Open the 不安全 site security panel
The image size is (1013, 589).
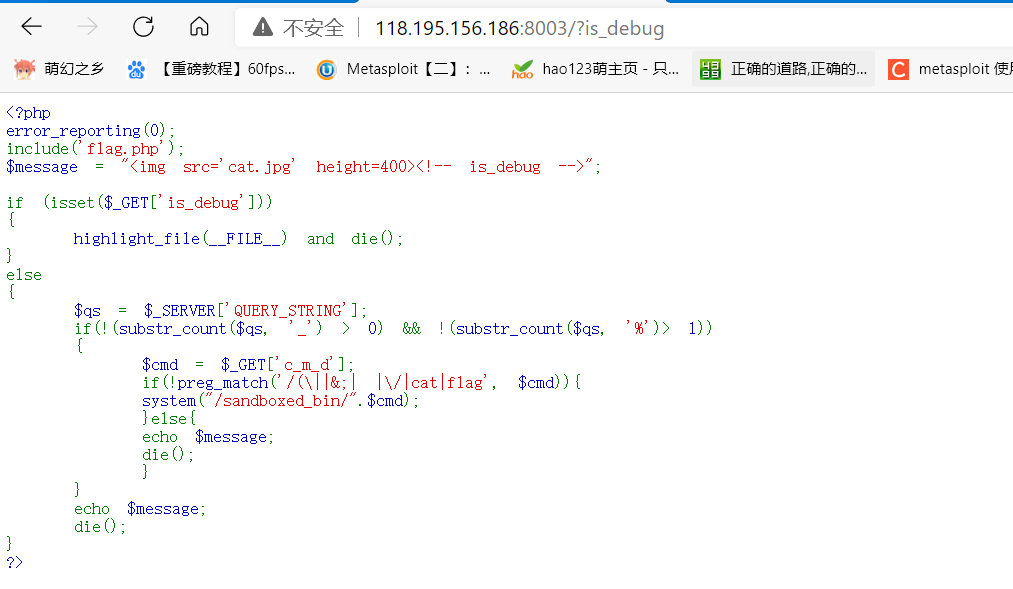pyautogui.click(x=312, y=28)
